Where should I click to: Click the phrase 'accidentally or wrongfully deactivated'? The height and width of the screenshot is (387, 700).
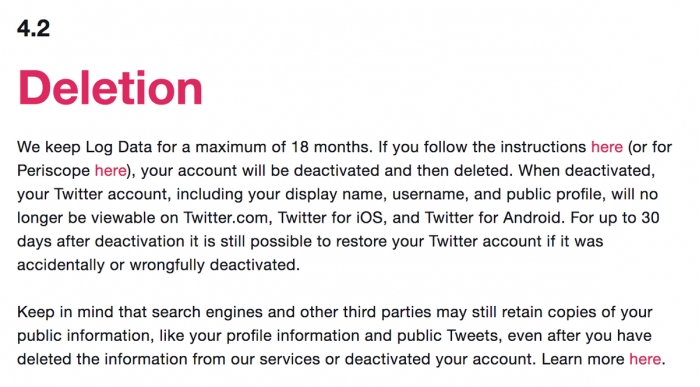pos(156,265)
